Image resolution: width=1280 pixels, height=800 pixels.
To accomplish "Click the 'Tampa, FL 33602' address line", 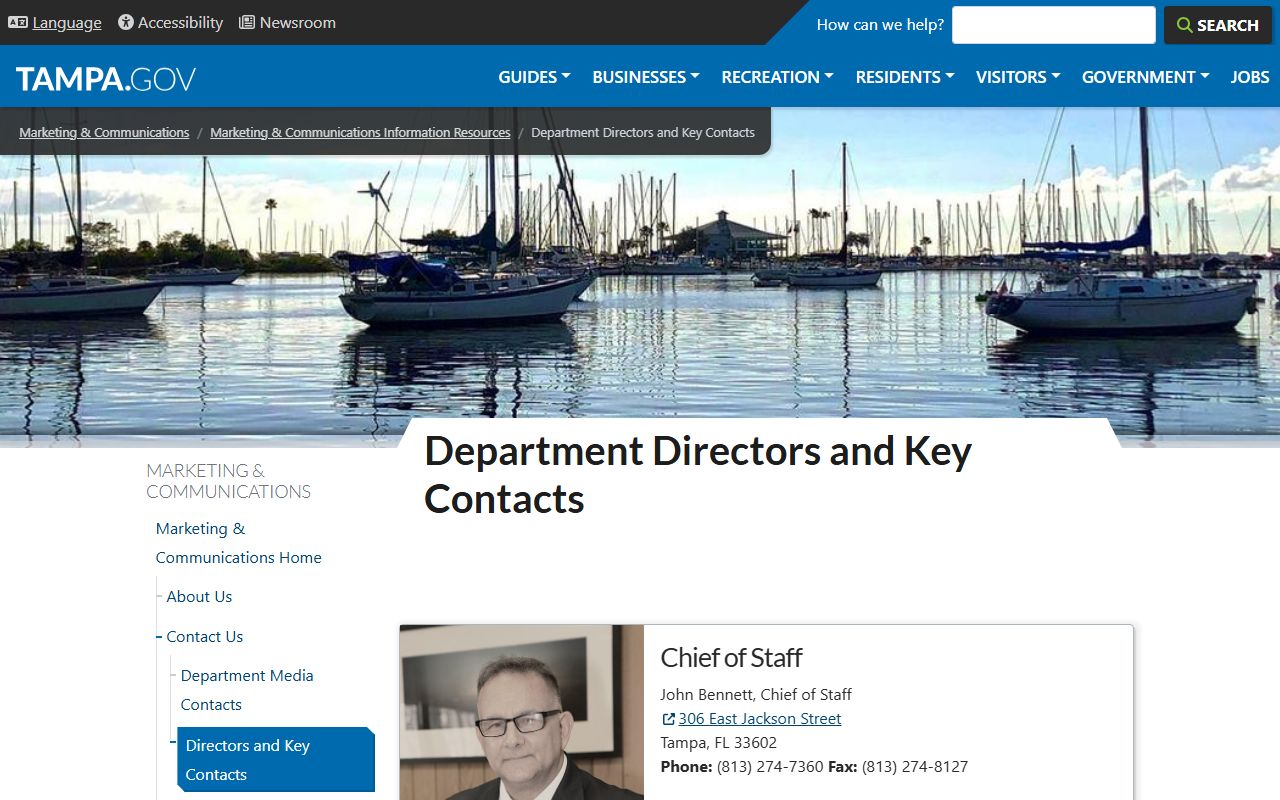I will (x=718, y=742).
